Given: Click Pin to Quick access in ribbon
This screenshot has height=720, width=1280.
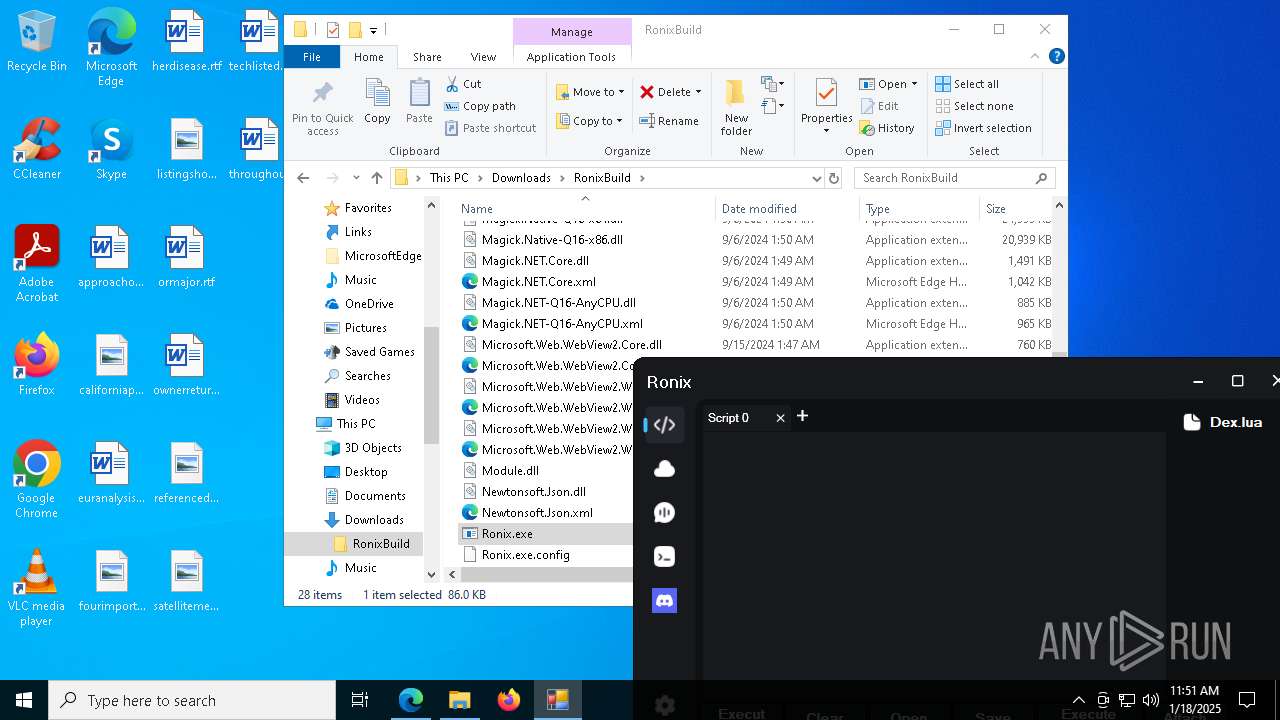Looking at the screenshot, I should [322, 109].
